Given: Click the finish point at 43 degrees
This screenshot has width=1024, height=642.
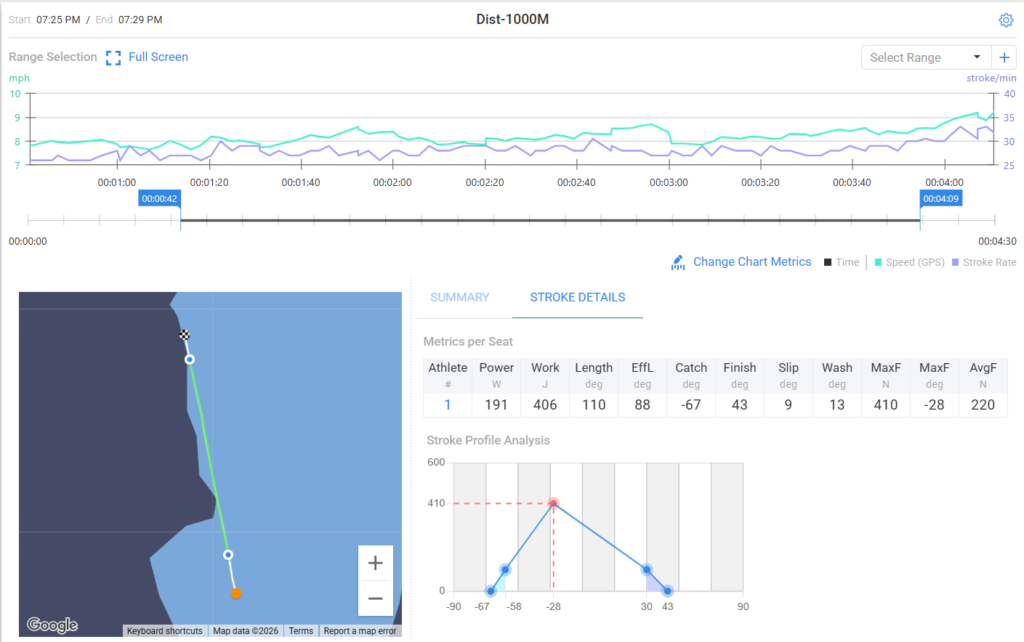Looking at the screenshot, I should click(x=667, y=591).
